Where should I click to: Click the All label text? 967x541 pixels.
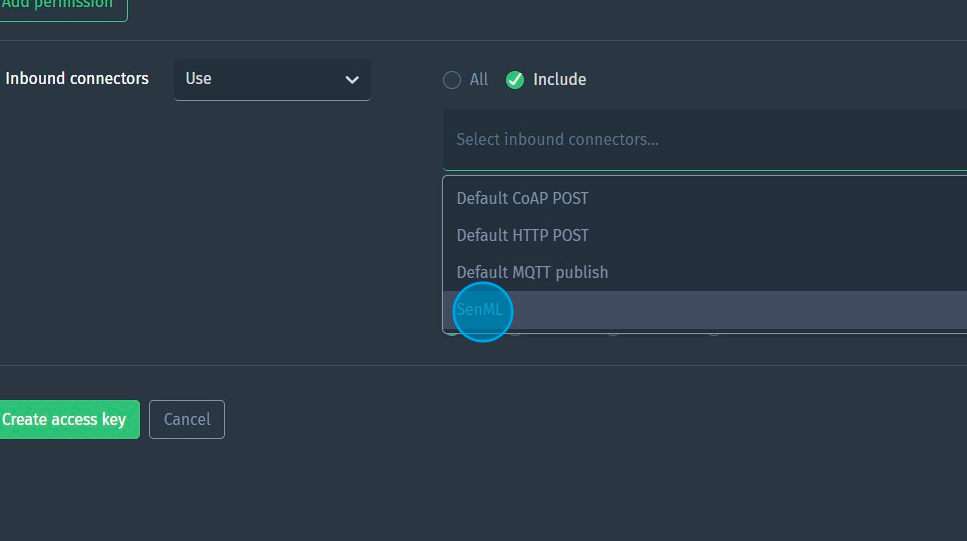click(479, 80)
